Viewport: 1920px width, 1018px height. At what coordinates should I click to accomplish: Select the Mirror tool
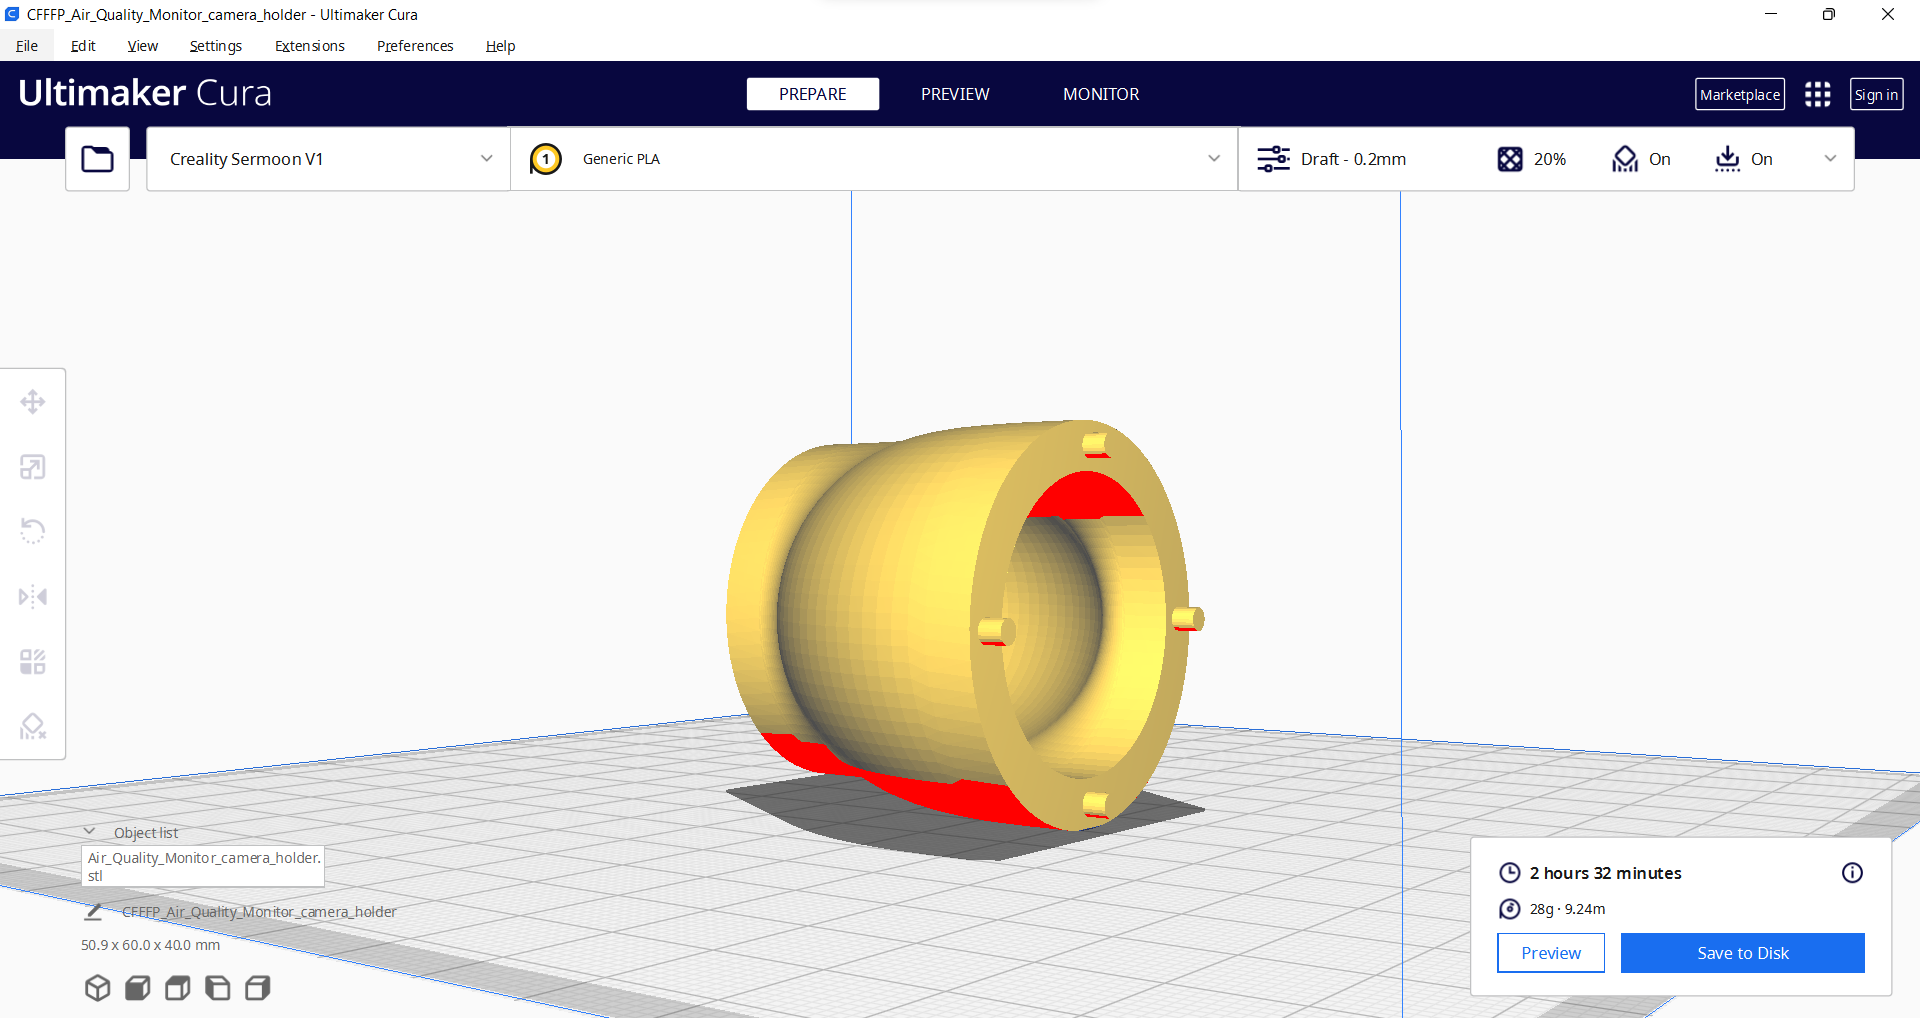(33, 596)
